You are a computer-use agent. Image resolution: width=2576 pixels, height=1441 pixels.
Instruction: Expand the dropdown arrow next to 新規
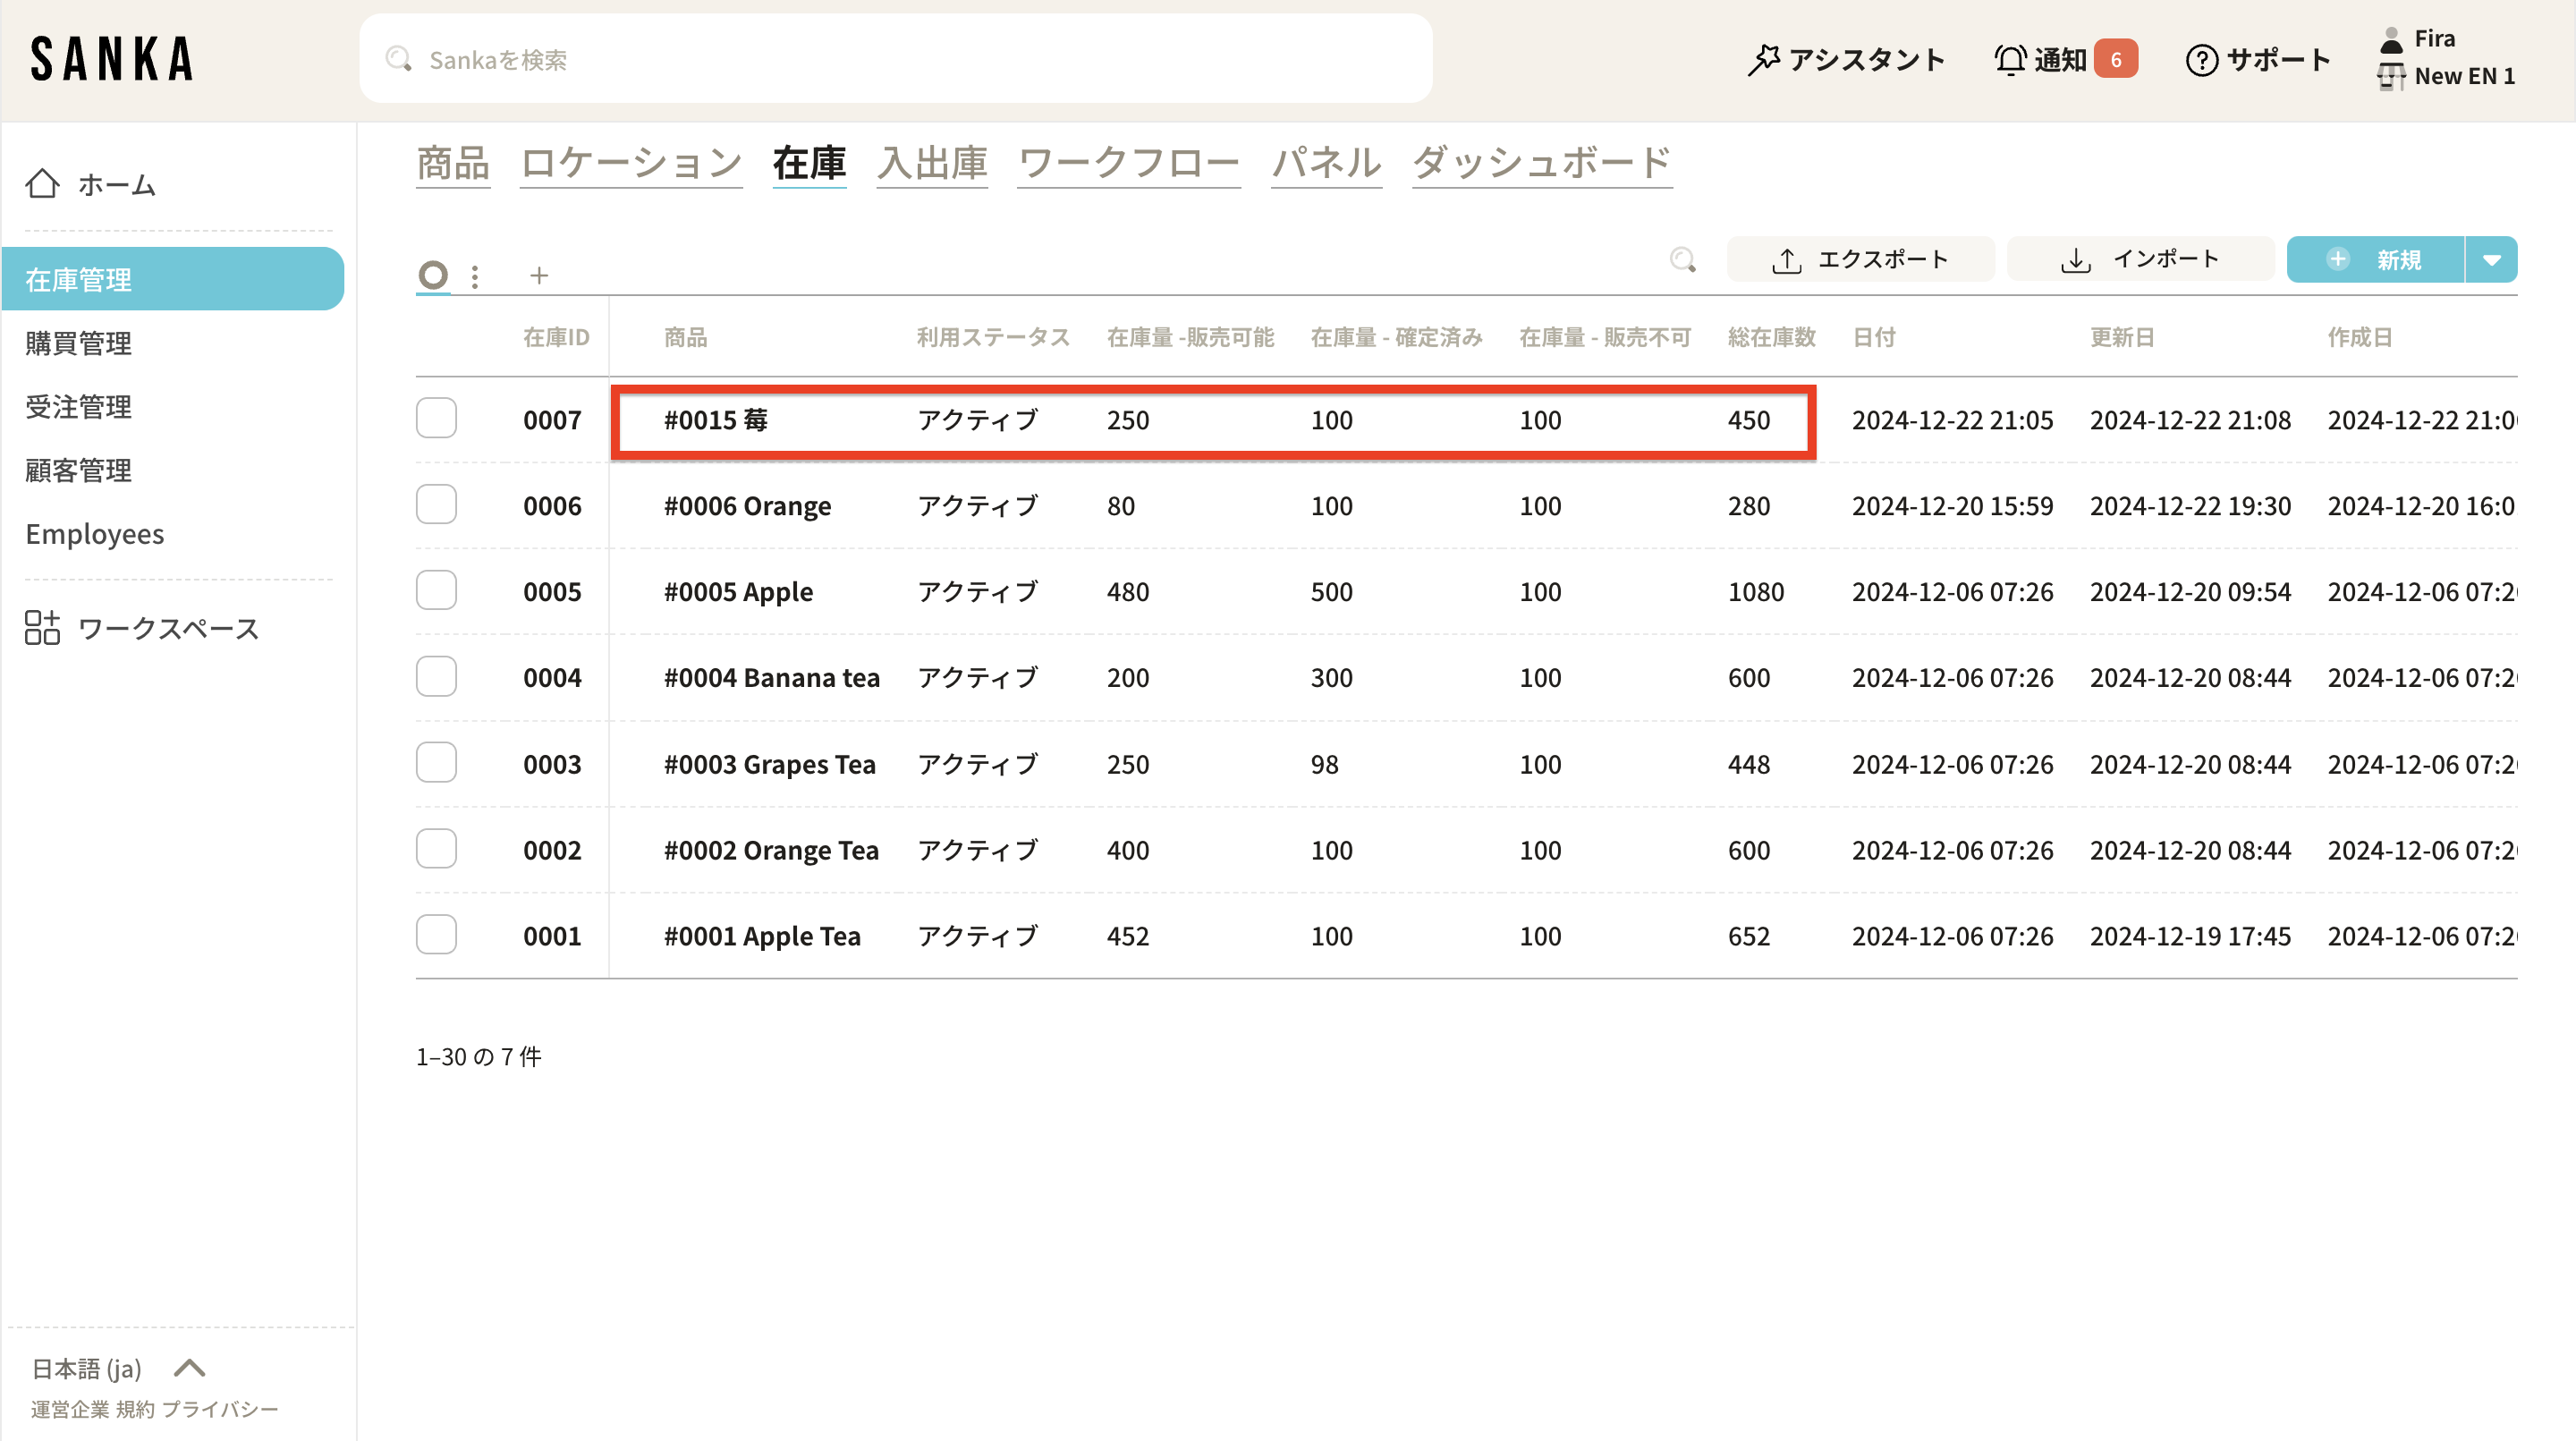2491,260
